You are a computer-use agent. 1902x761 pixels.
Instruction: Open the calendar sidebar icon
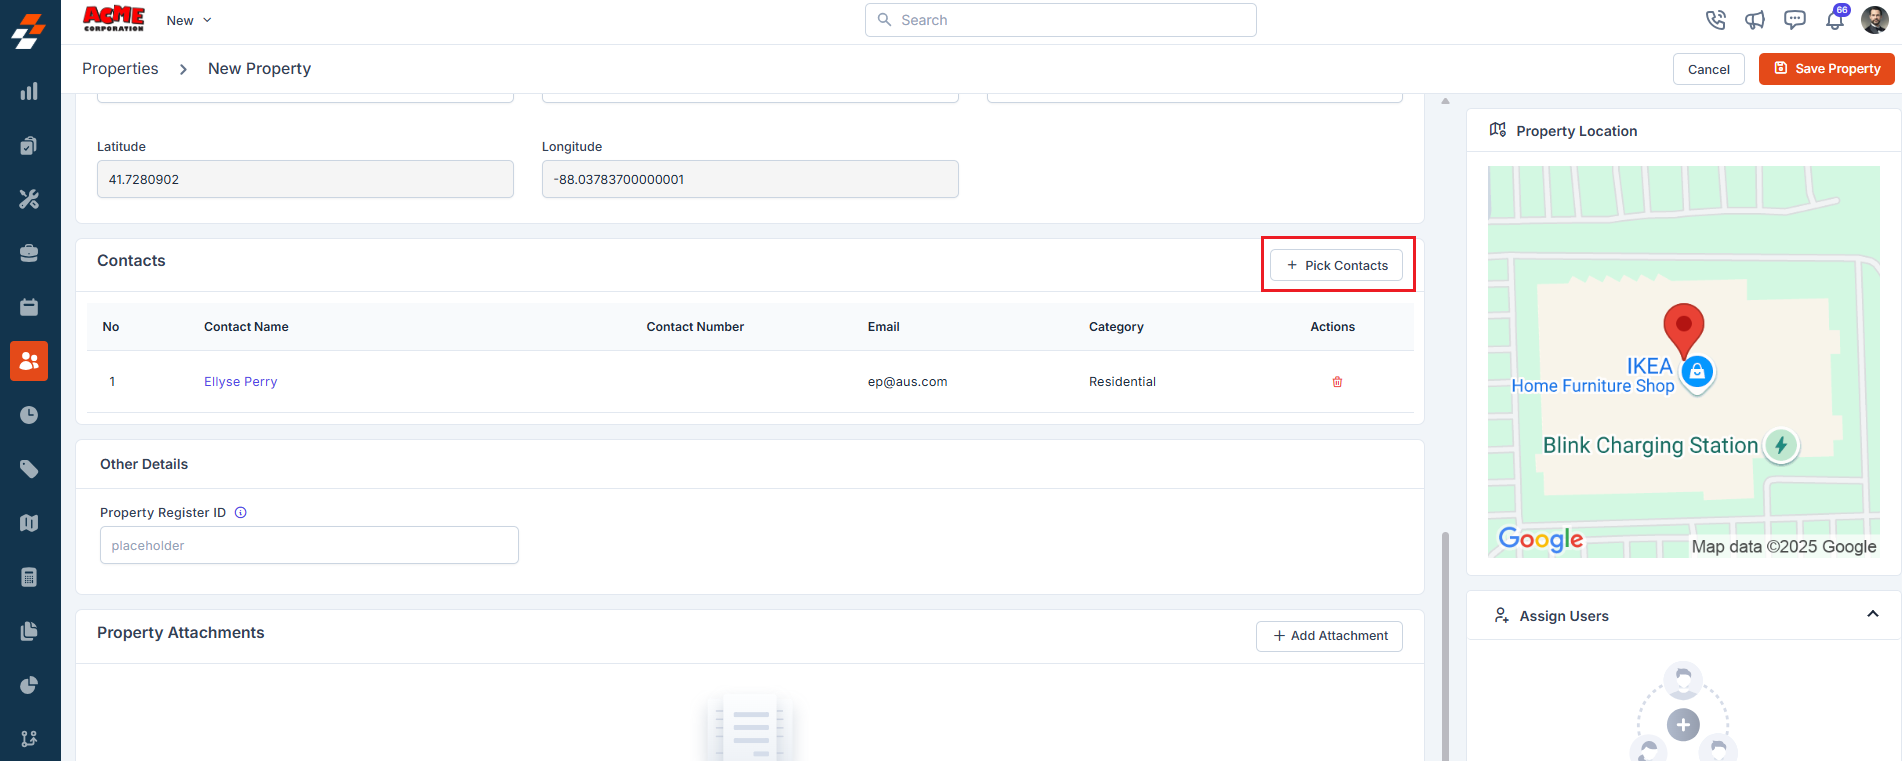29,307
